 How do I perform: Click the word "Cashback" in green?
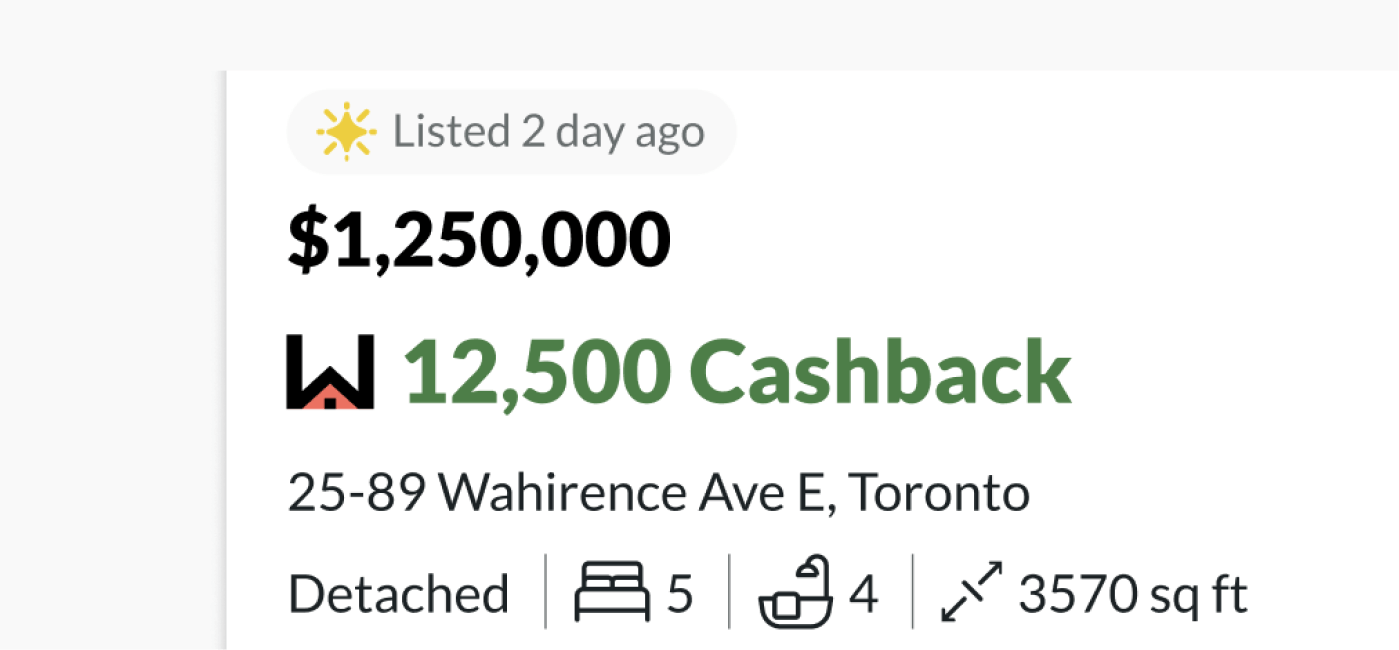[881, 372]
